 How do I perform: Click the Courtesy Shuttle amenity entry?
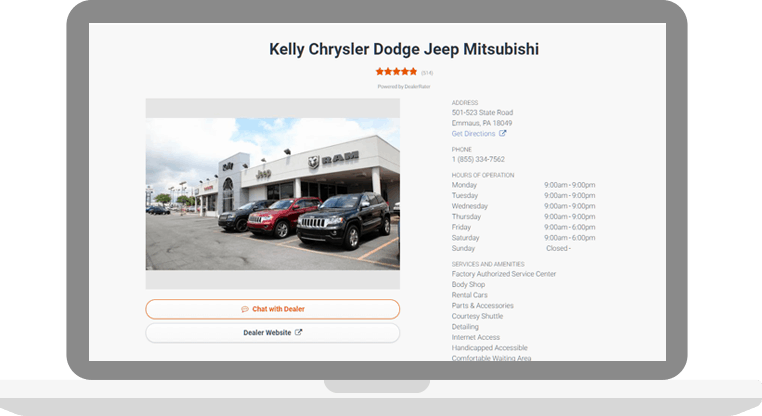click(477, 316)
